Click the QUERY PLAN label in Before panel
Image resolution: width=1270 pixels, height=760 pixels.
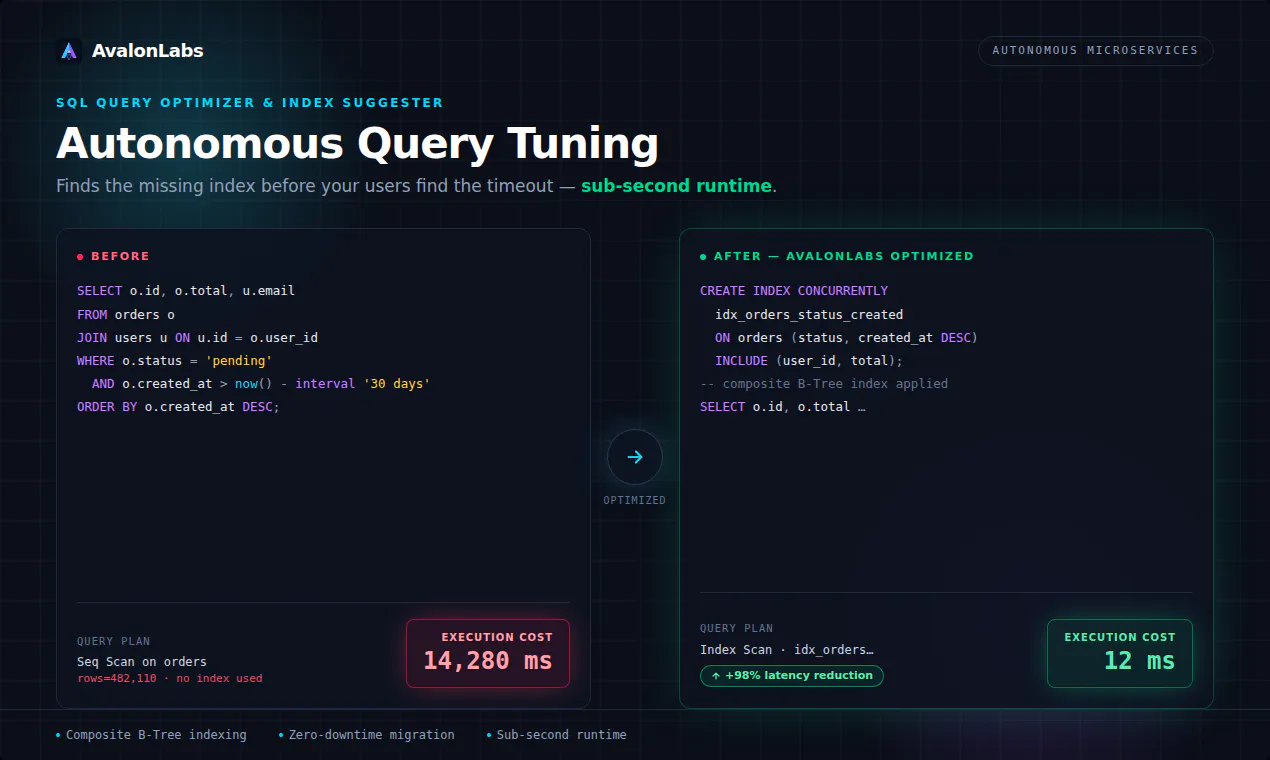[x=114, y=642]
